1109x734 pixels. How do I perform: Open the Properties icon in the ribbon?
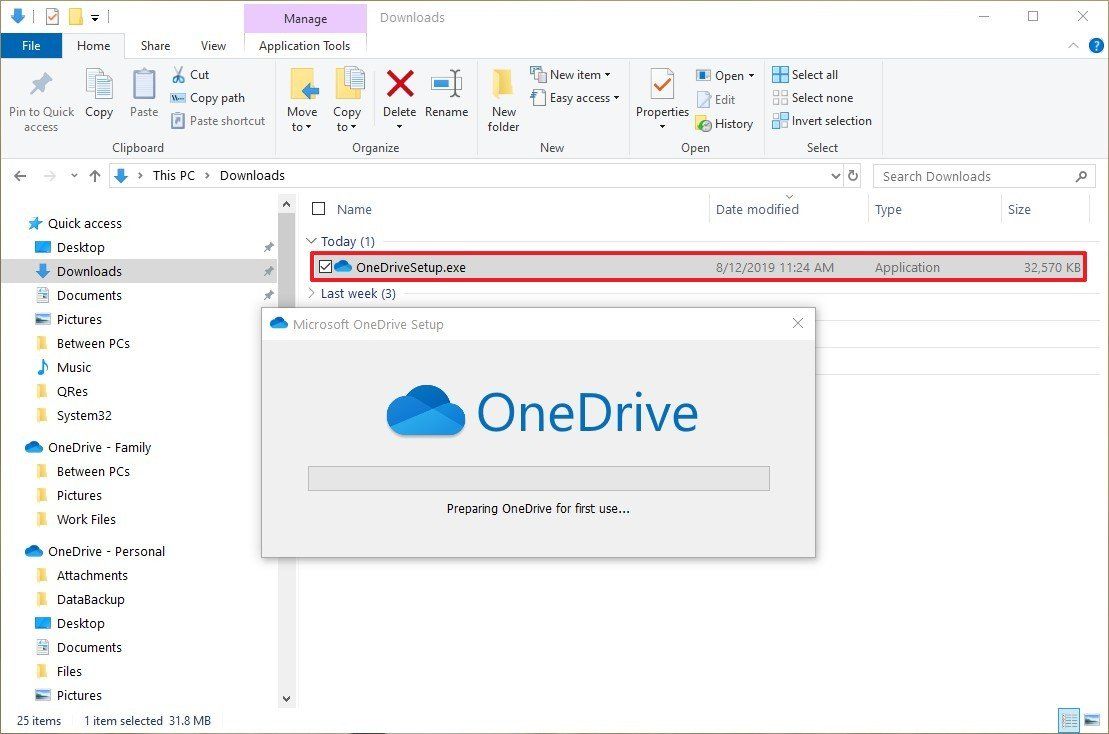tap(661, 97)
